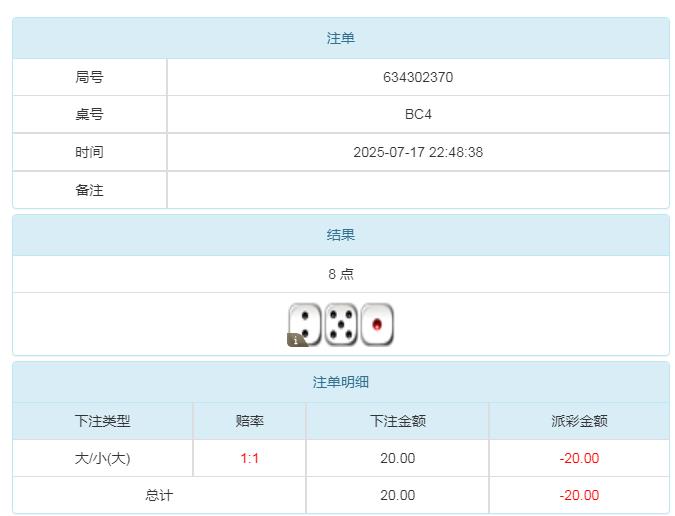This screenshot has height=516, width=675.
Task: Select the 结果 section header
Action: click(x=341, y=235)
